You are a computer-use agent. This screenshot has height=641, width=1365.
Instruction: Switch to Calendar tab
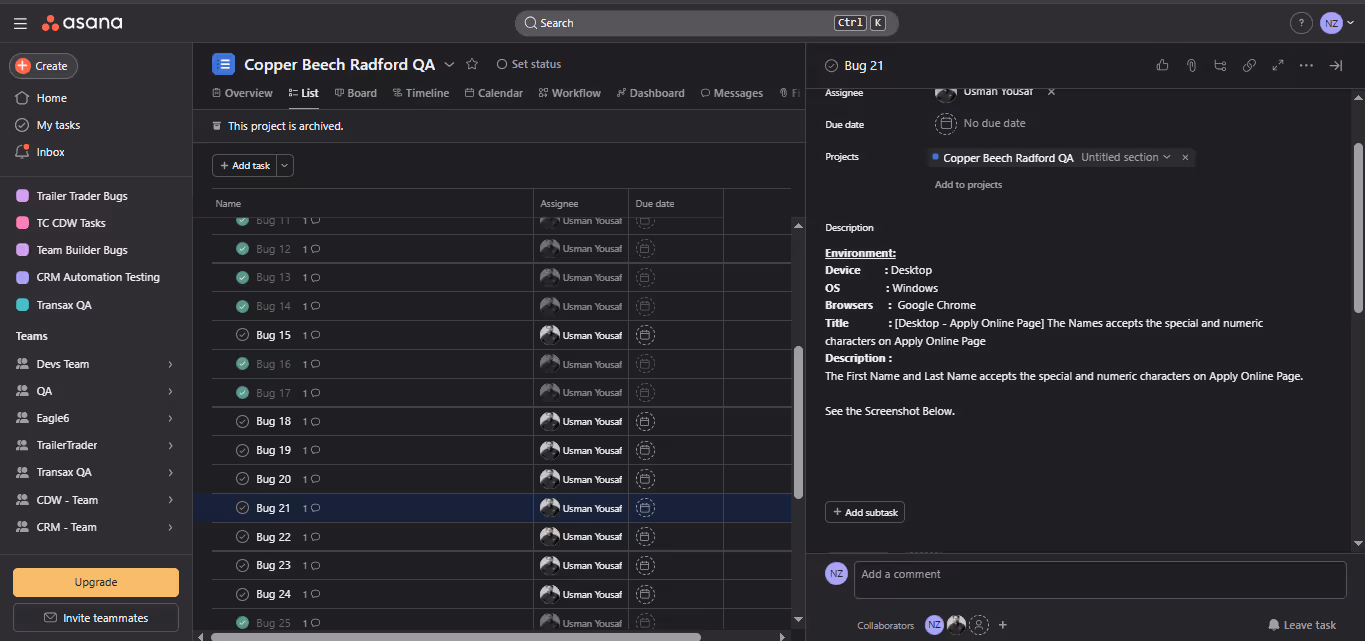pos(494,93)
